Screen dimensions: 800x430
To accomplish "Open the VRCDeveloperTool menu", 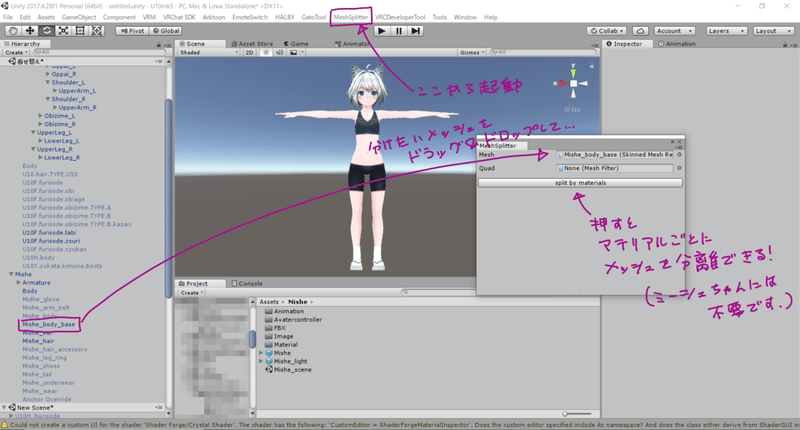I will click(x=400, y=17).
